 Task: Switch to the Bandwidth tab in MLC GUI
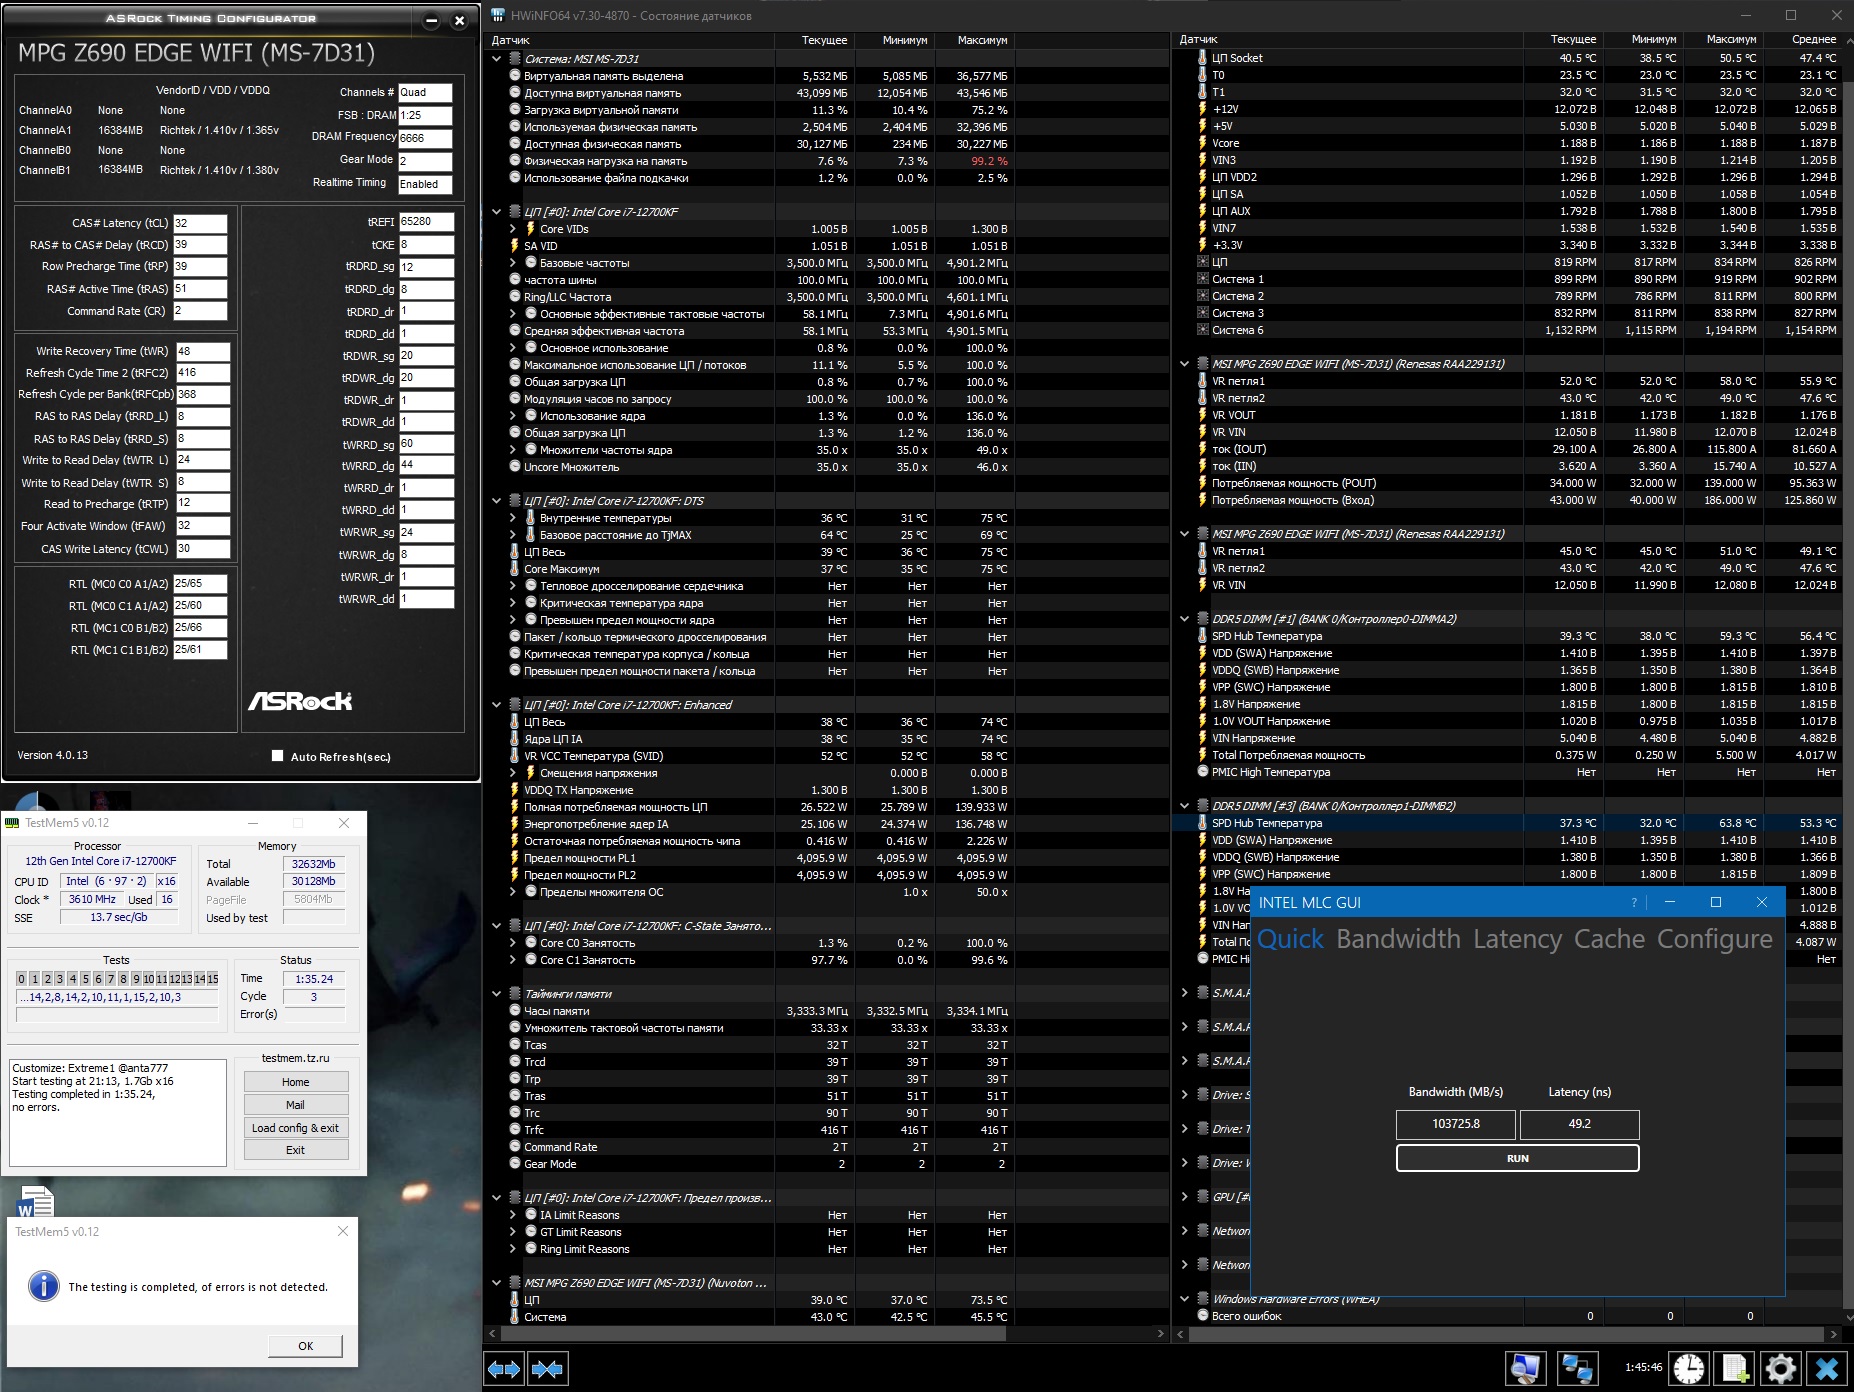1398,939
